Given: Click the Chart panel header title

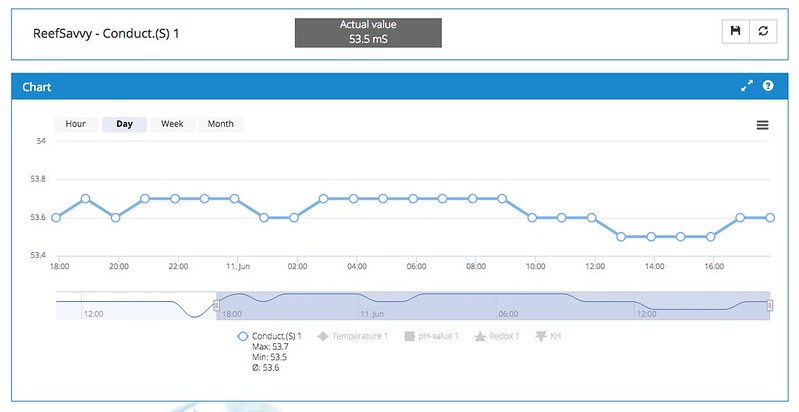Looking at the screenshot, I should click(x=37, y=87).
